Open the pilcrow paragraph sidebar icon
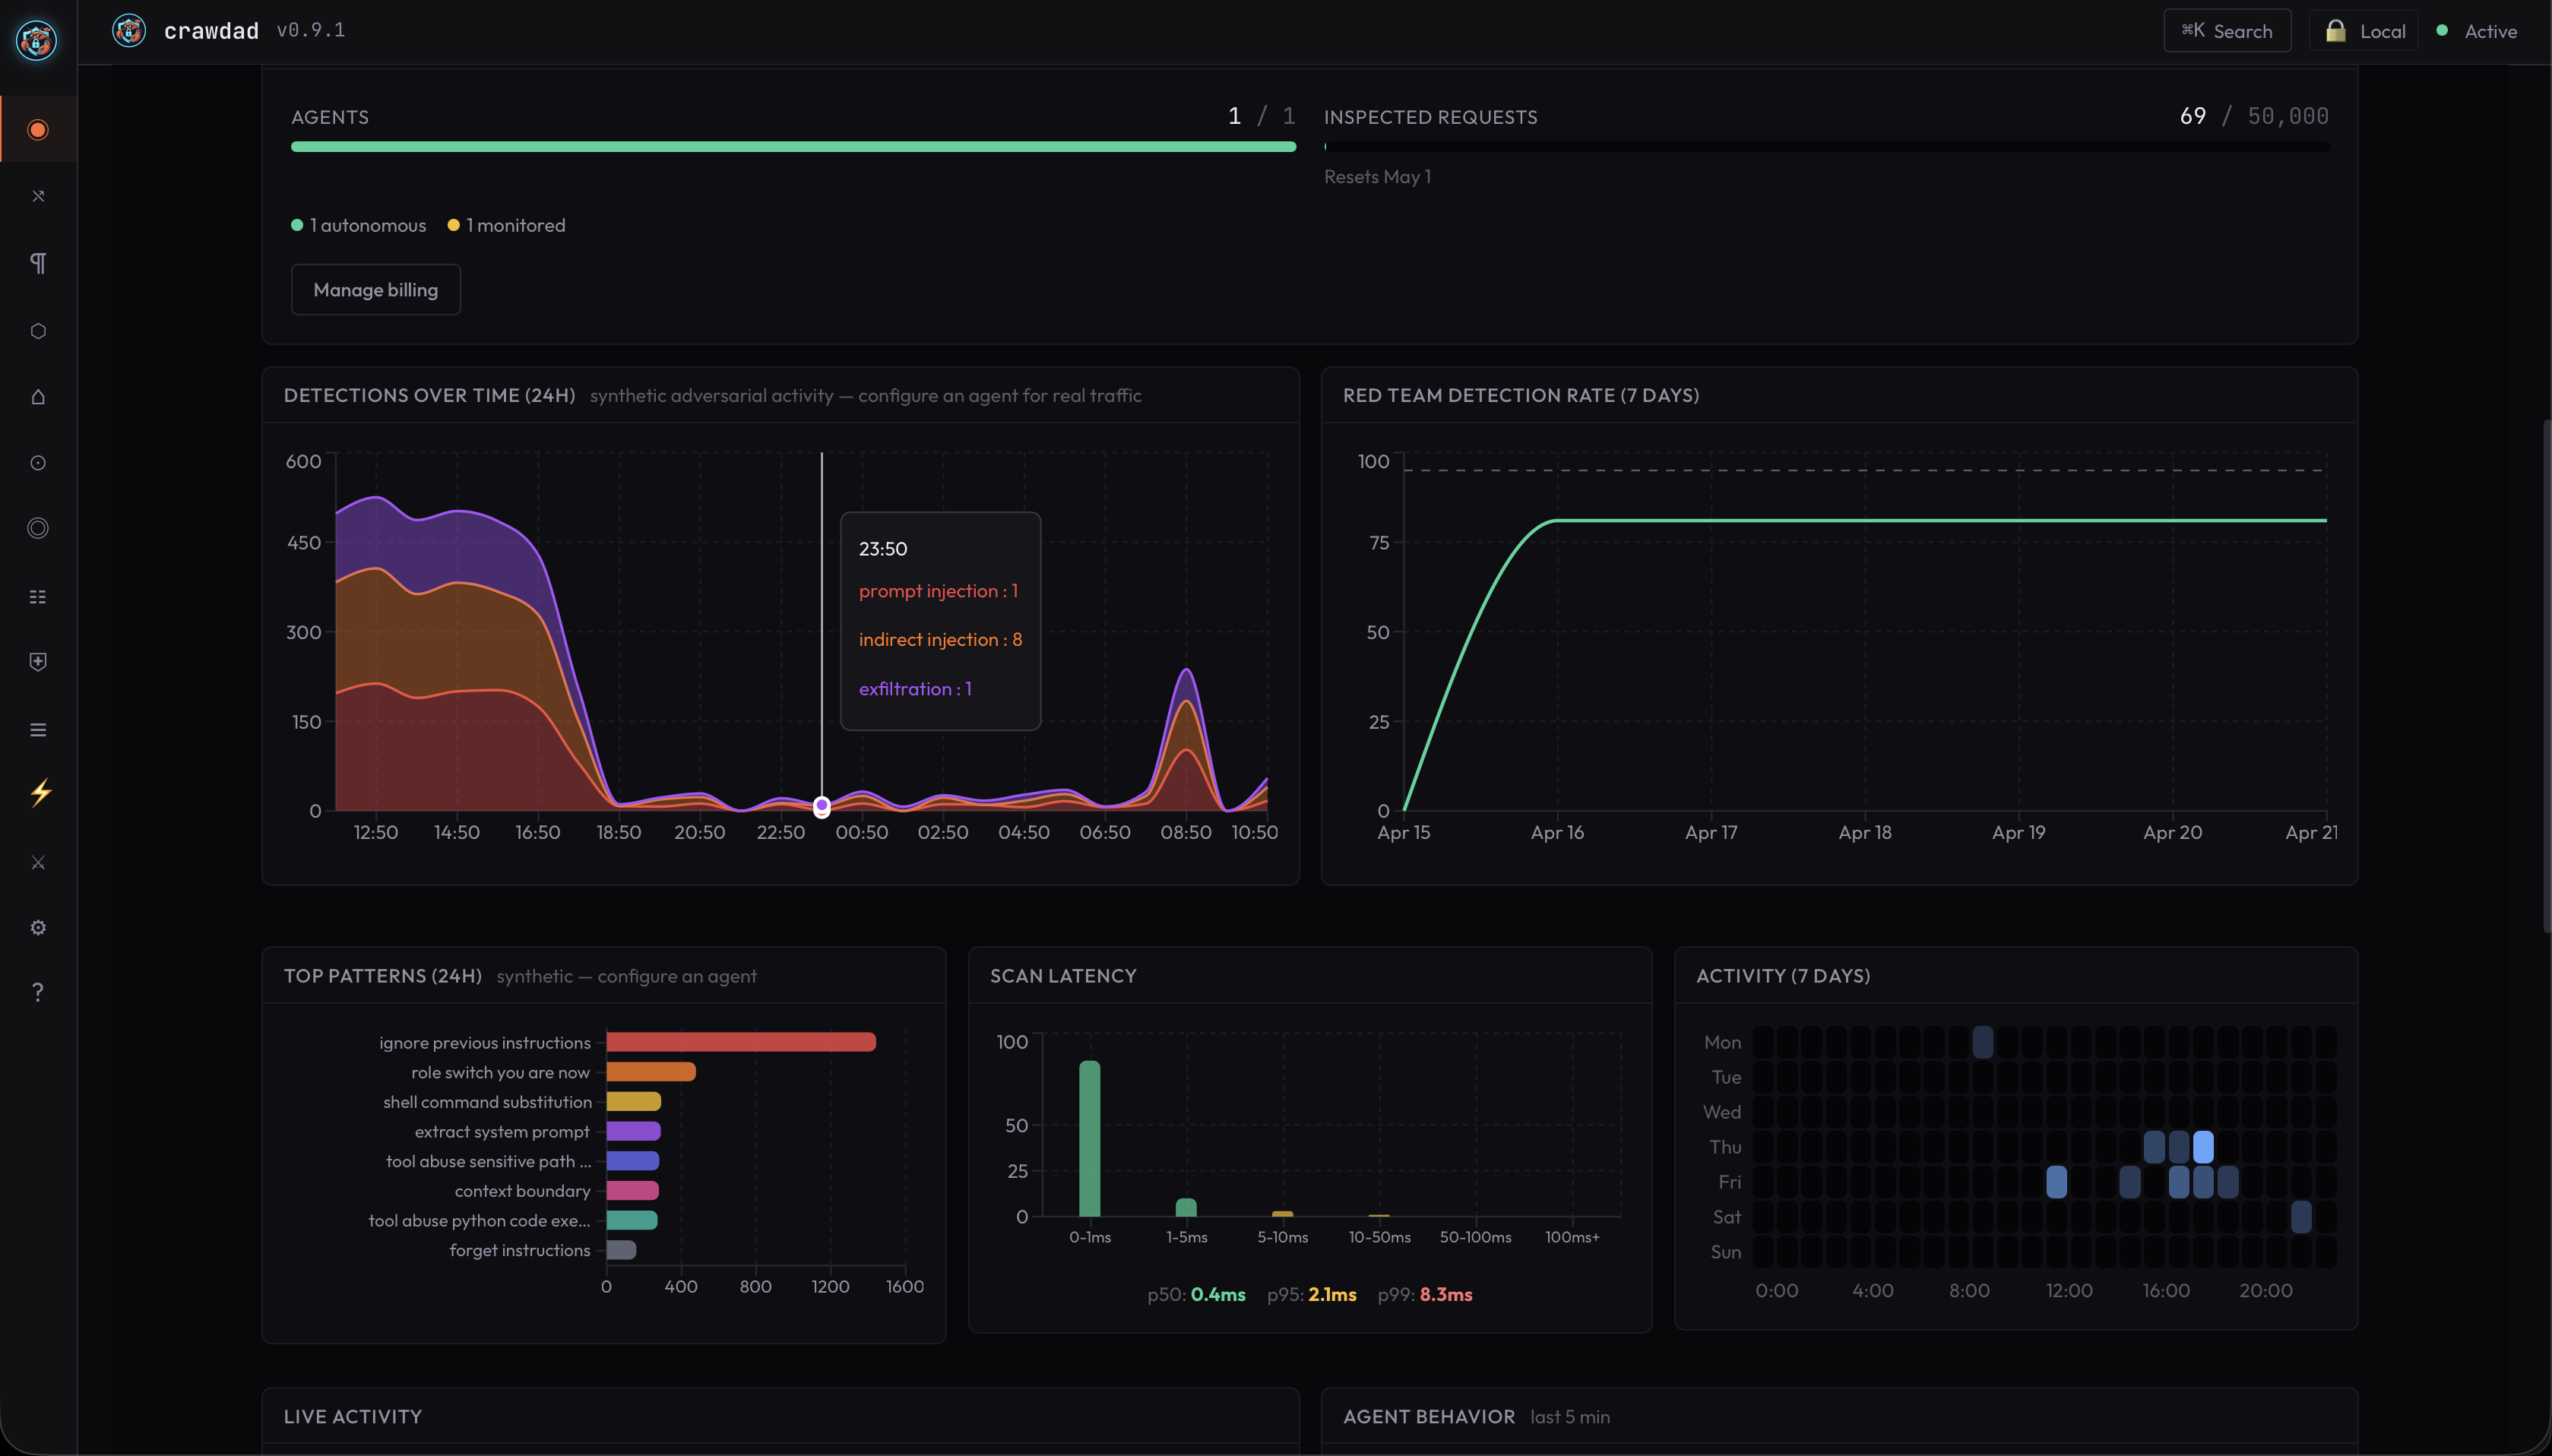This screenshot has width=2552, height=1456. click(x=38, y=262)
